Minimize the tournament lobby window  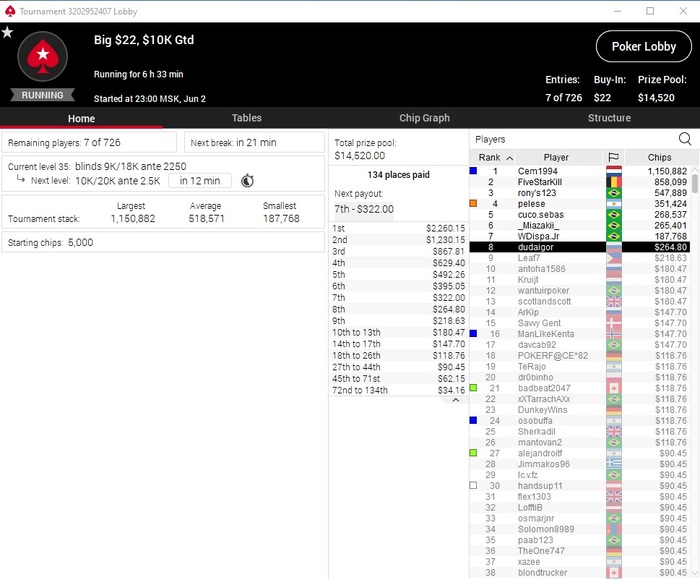coord(617,11)
